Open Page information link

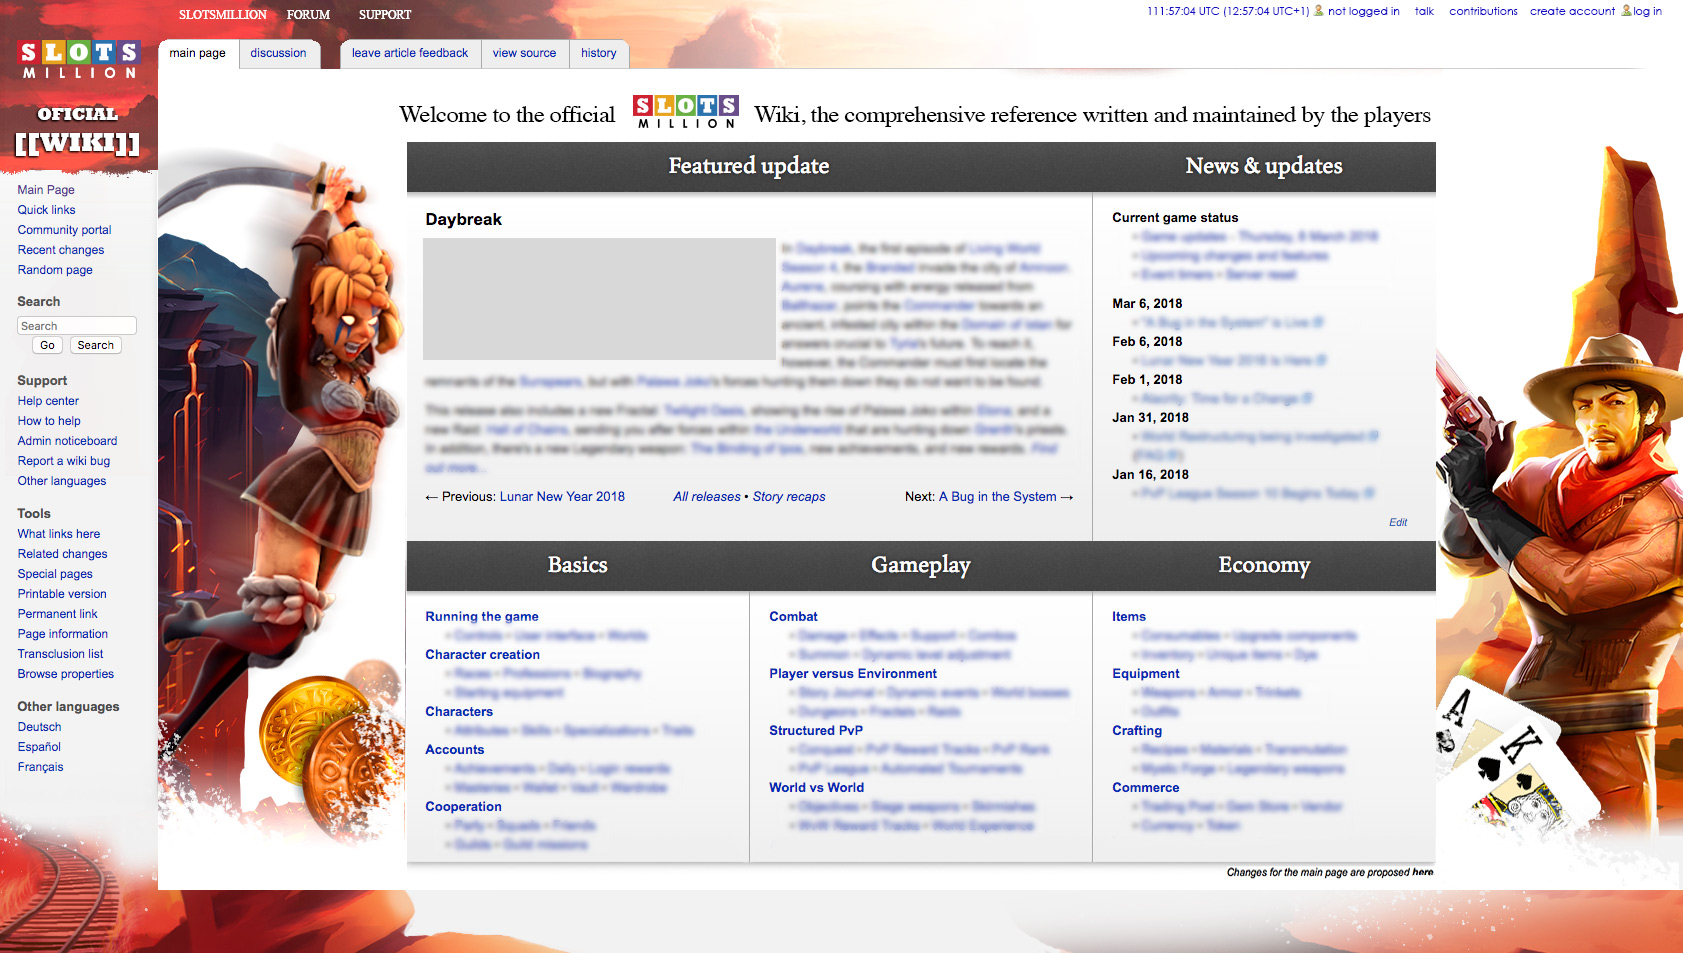tap(63, 634)
